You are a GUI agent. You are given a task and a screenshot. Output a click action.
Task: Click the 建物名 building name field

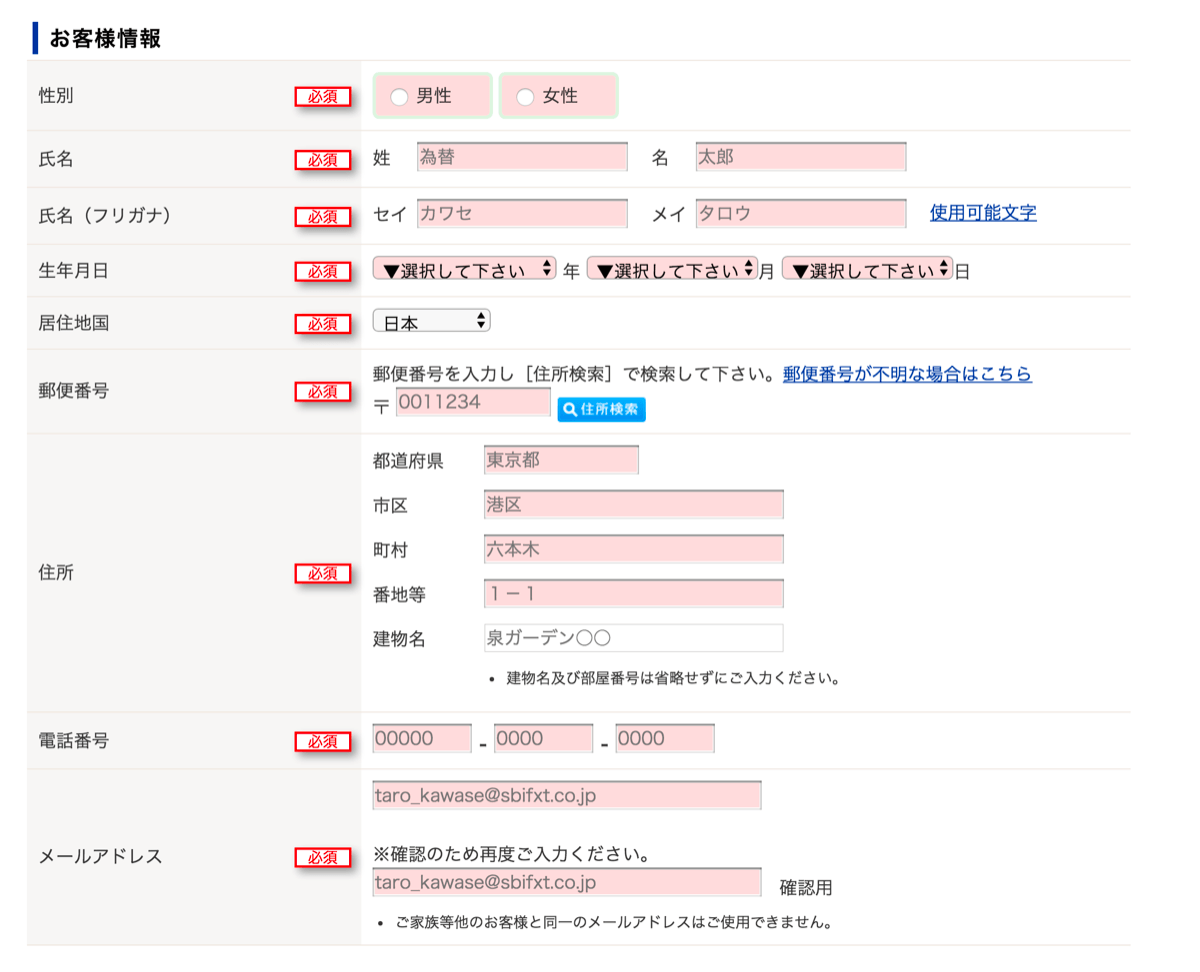pos(633,638)
